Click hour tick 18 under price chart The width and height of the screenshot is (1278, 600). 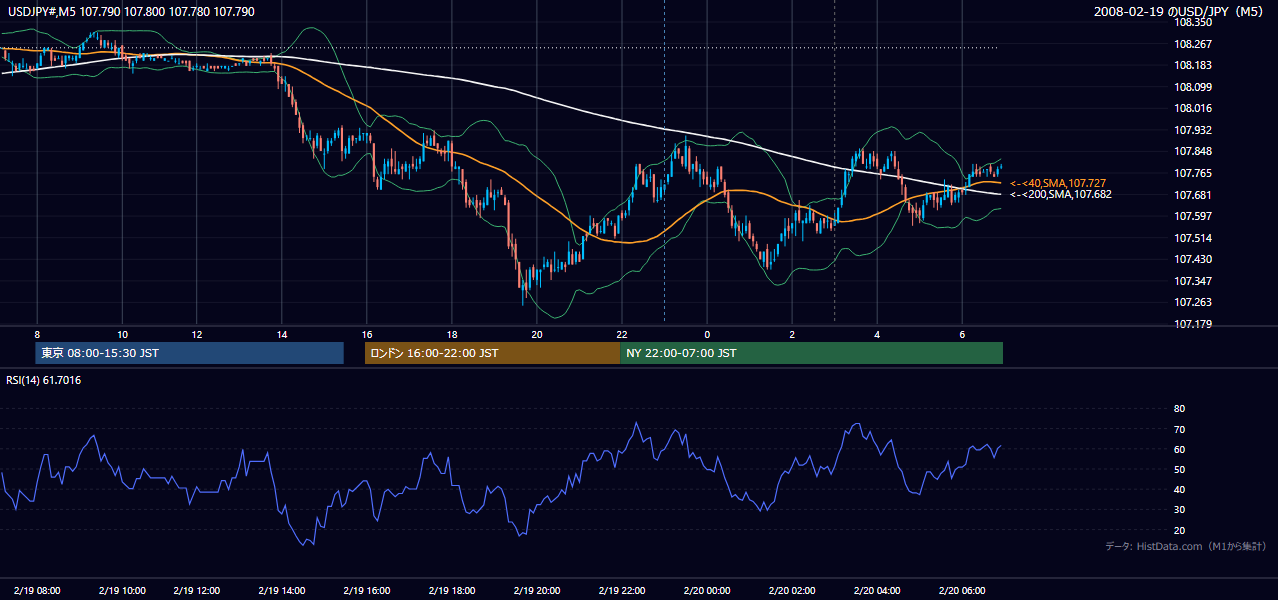click(x=452, y=334)
